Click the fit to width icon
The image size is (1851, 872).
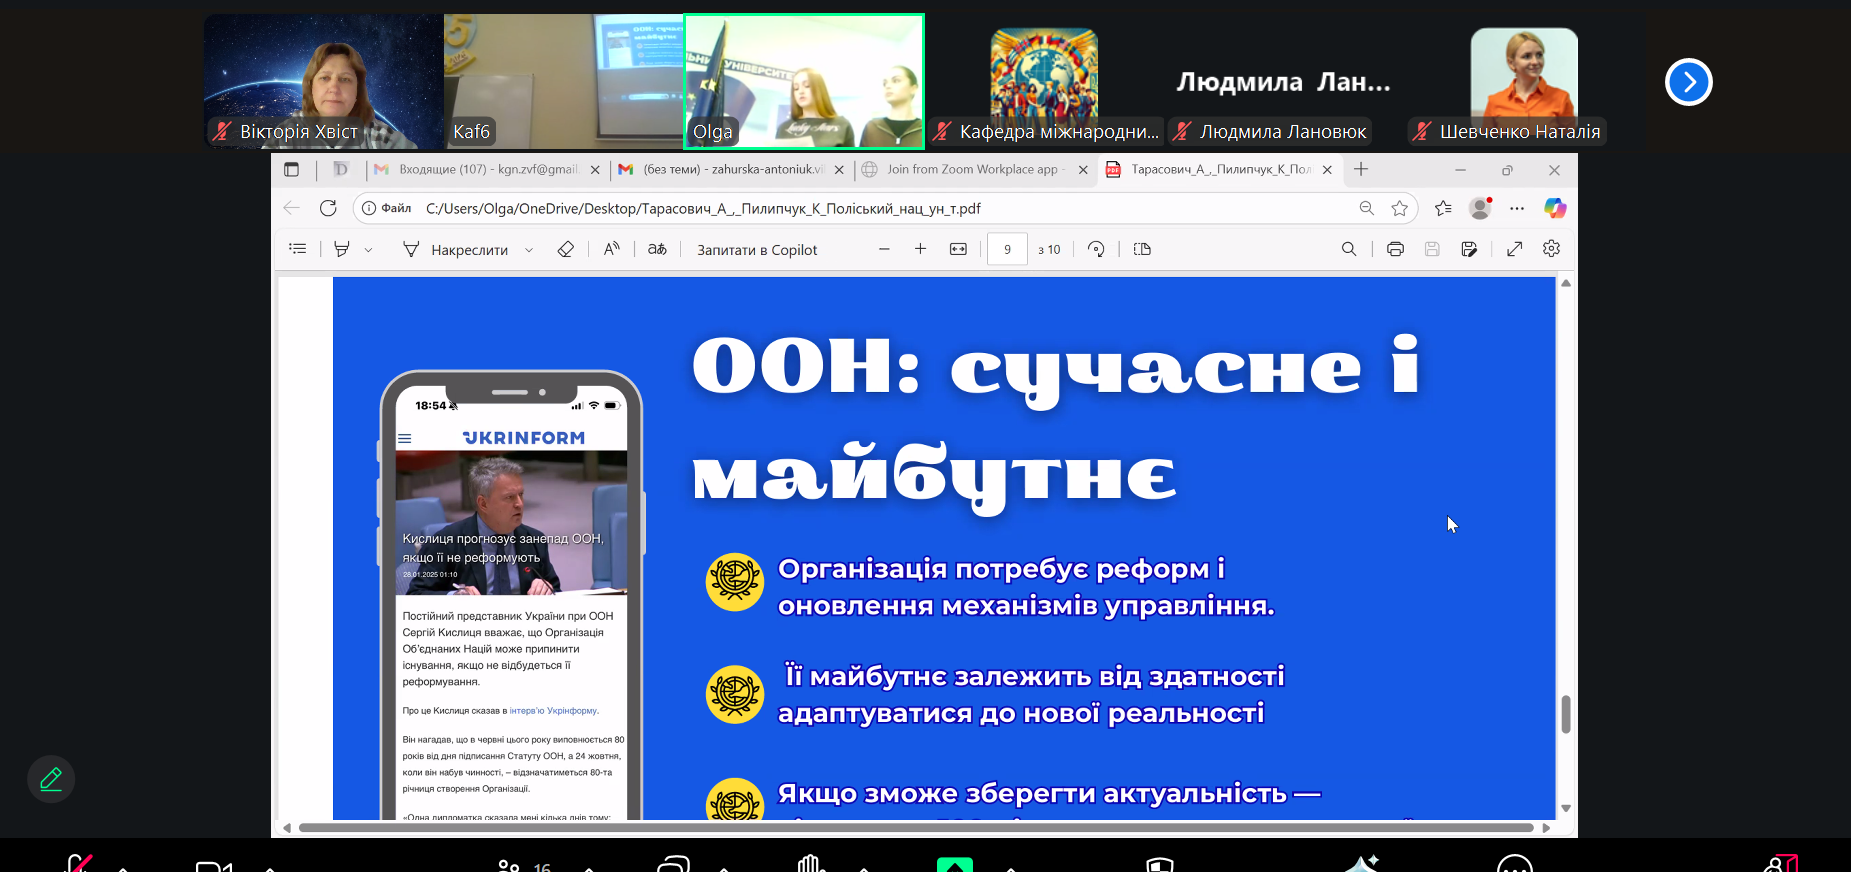coord(958,249)
